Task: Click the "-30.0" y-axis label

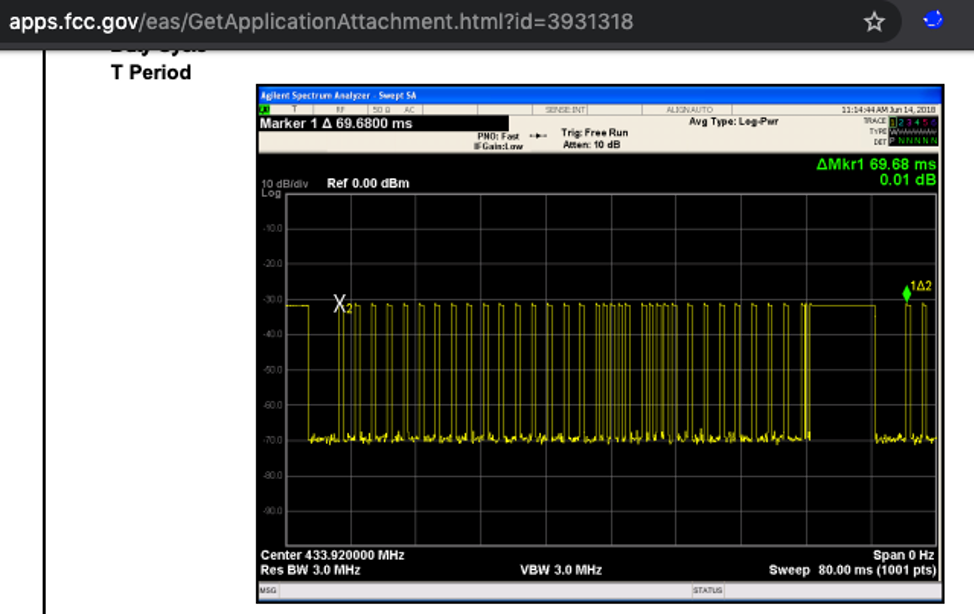Action: 273,300
